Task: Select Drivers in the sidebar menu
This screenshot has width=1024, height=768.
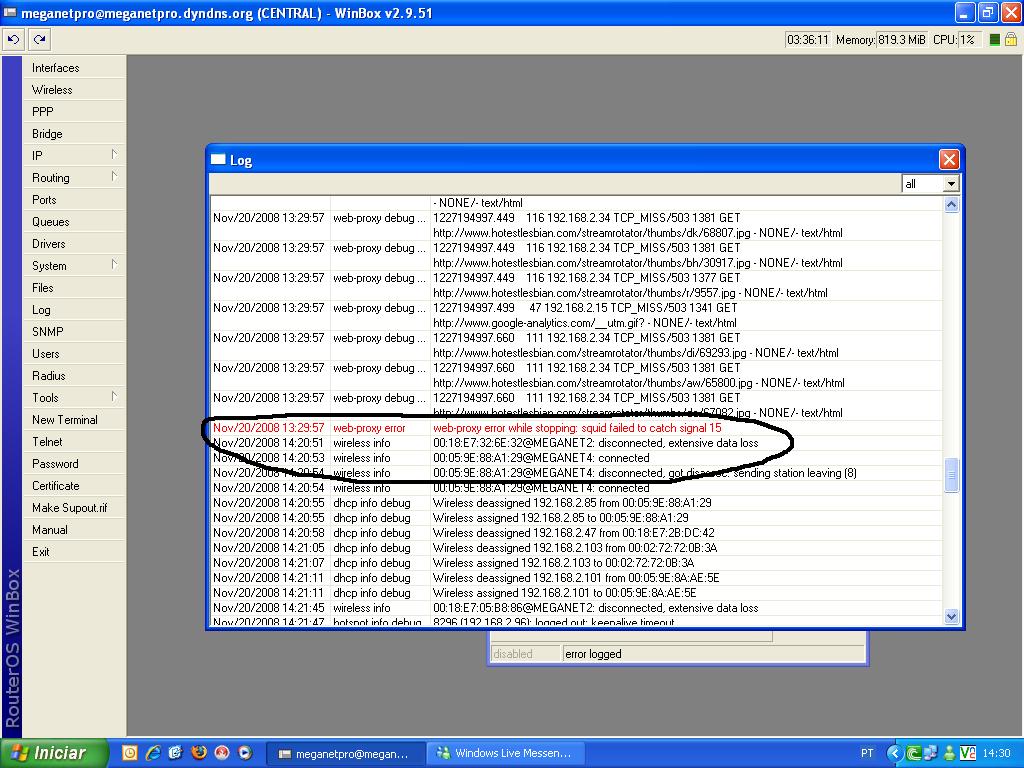Action: point(74,244)
